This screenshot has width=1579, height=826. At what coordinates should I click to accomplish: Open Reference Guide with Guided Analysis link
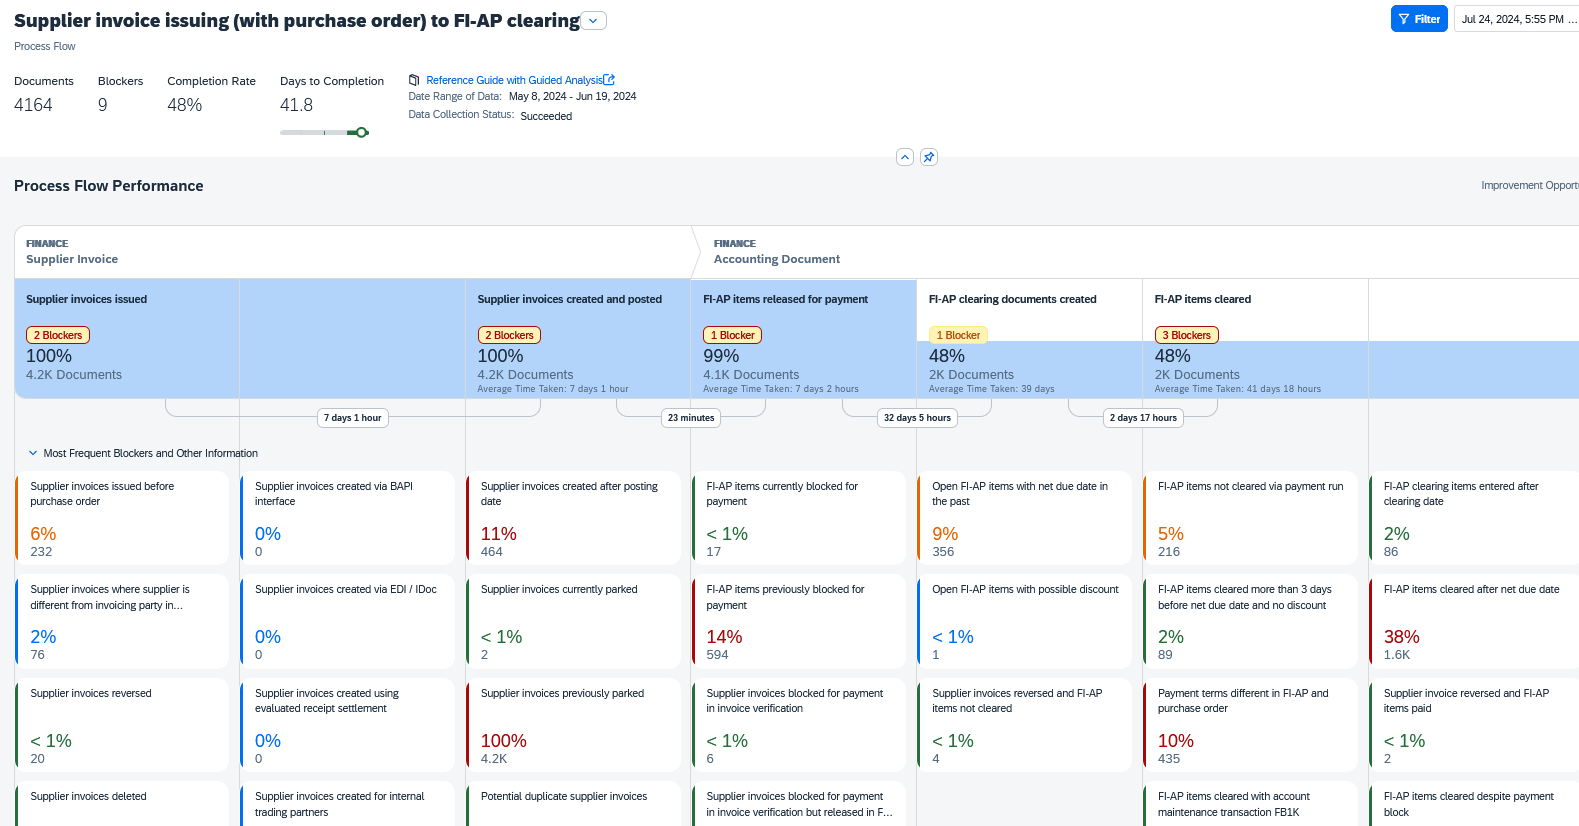pos(514,80)
